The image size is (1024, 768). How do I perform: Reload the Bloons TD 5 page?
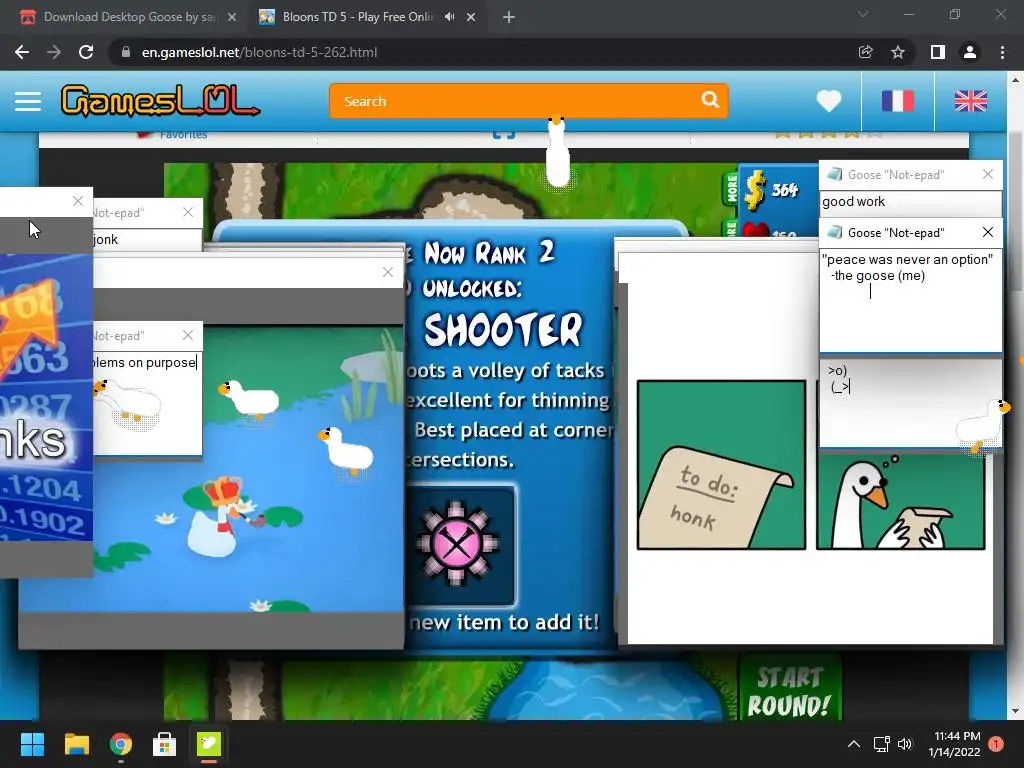[86, 52]
